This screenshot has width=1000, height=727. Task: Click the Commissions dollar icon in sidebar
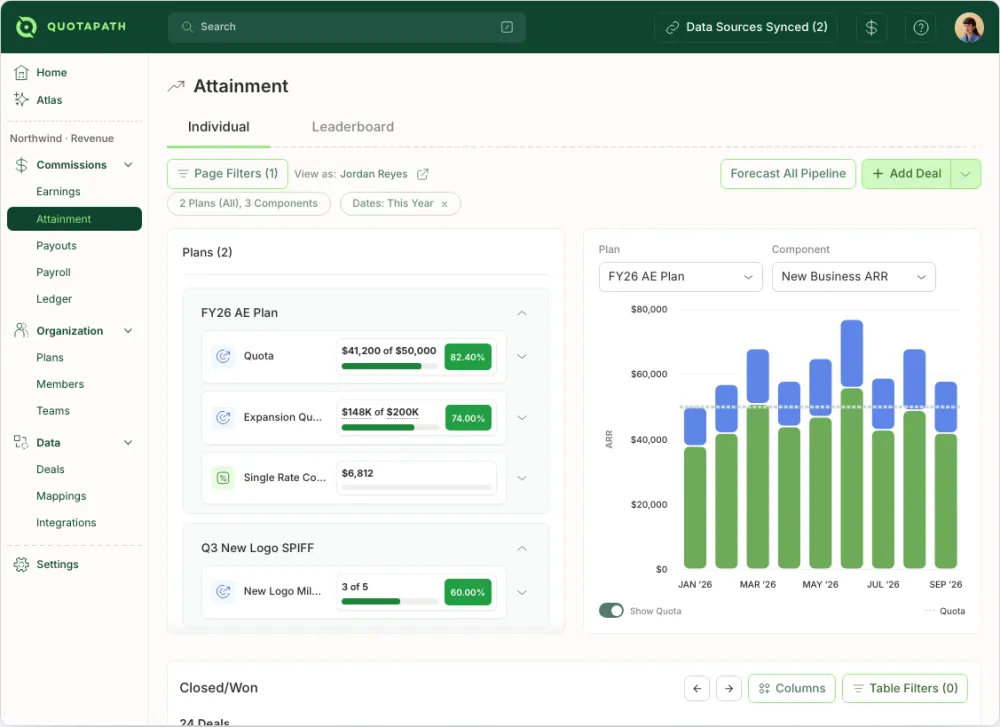click(21, 165)
